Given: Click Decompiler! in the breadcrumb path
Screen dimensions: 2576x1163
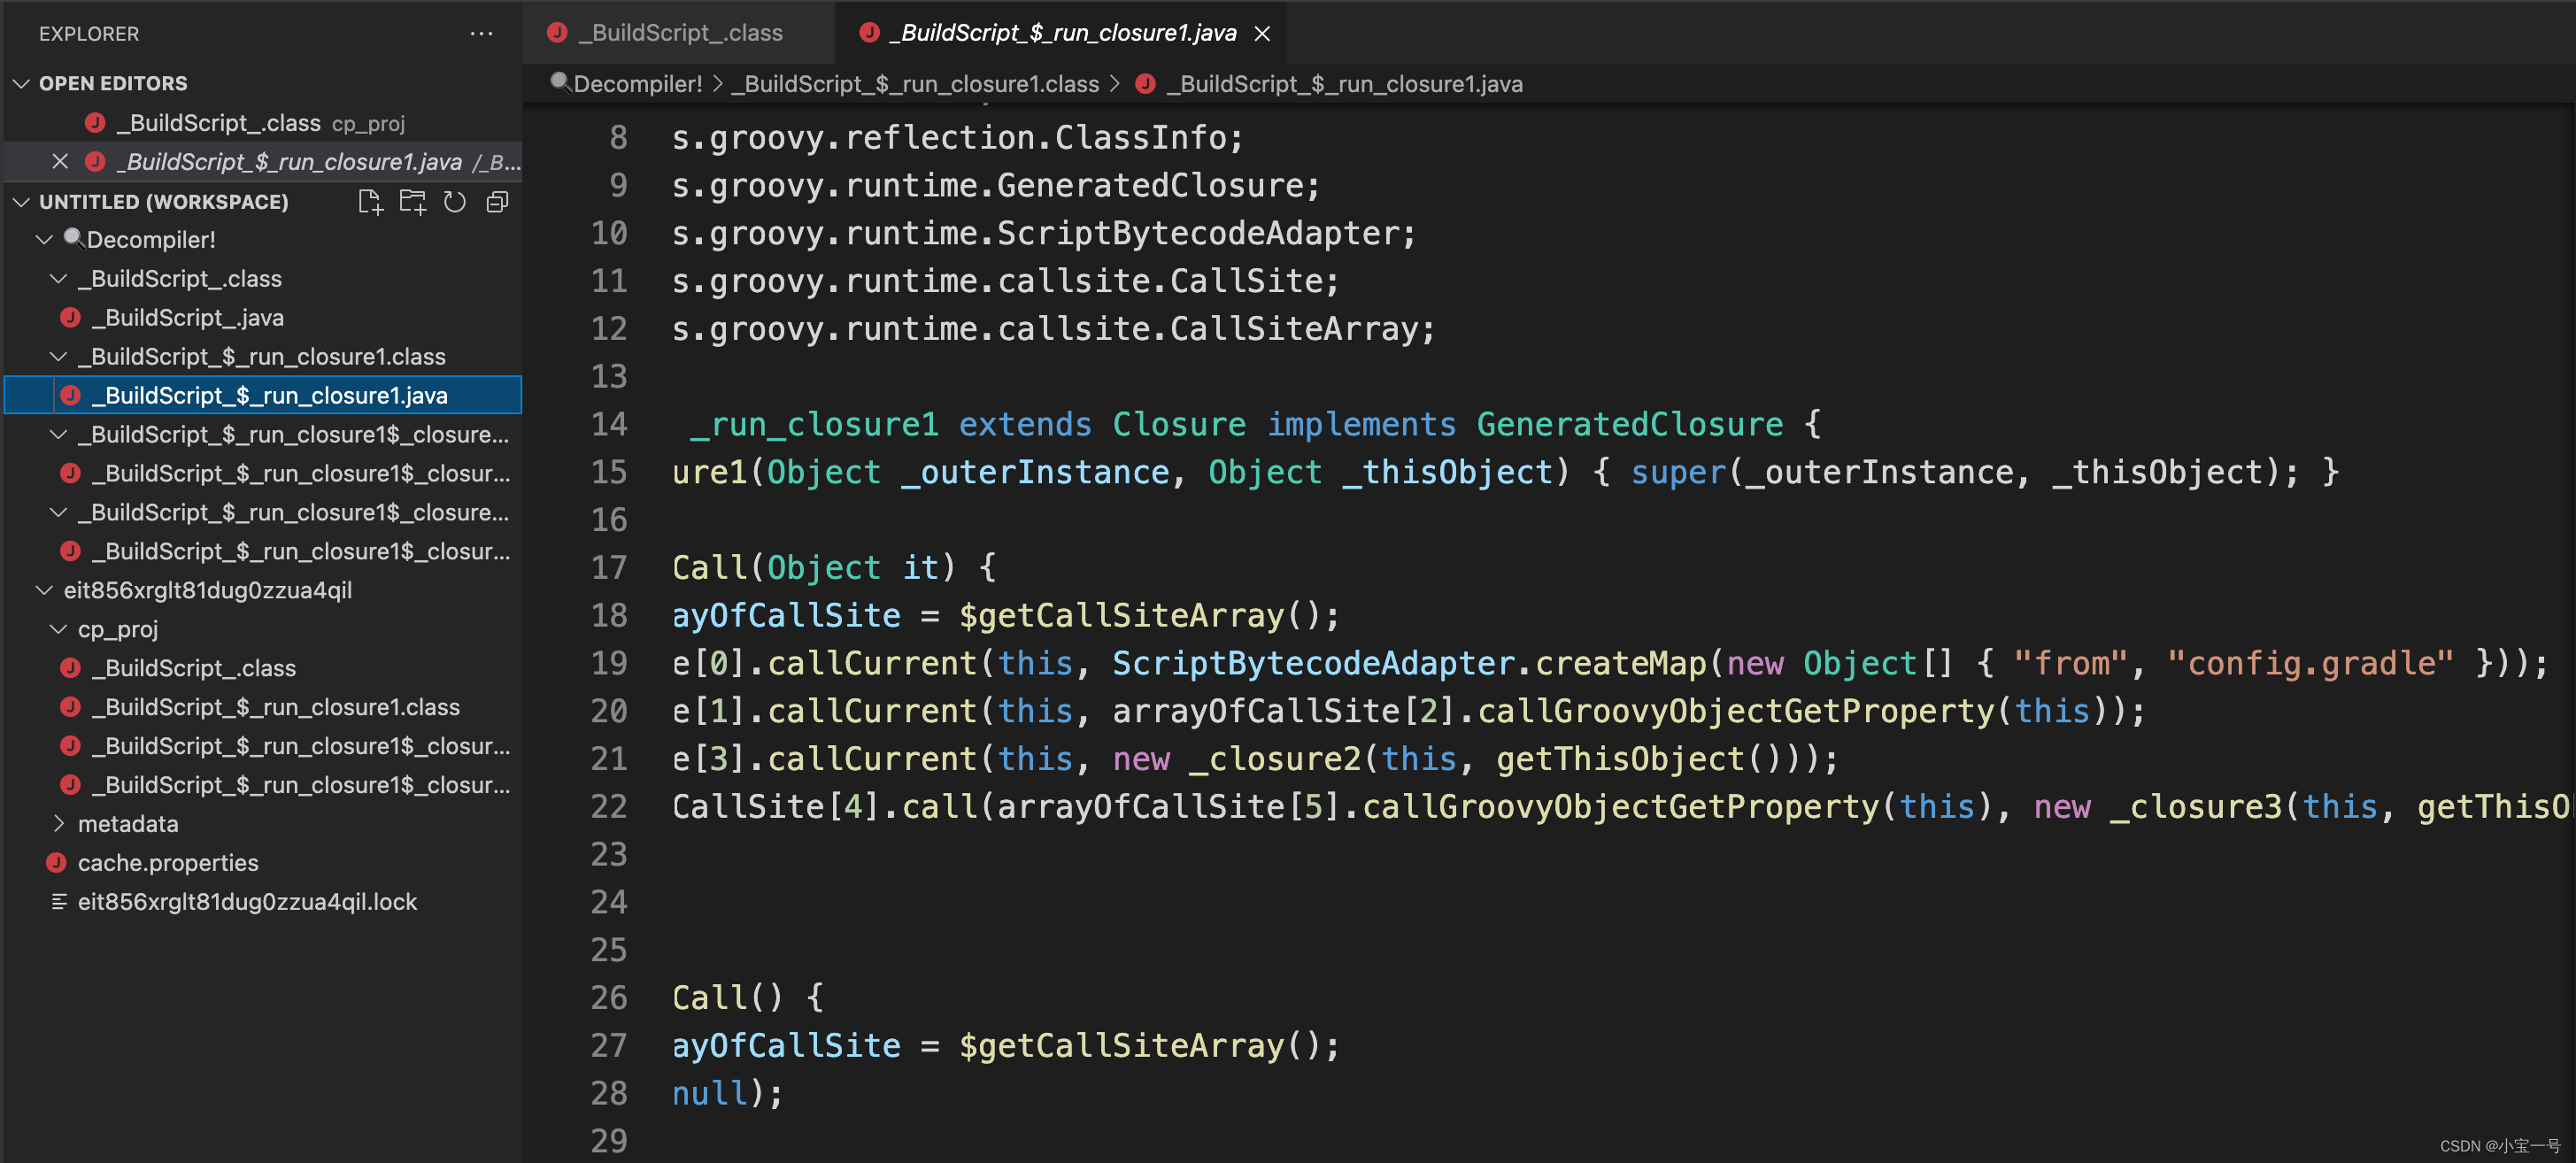Looking at the screenshot, I should tap(637, 85).
